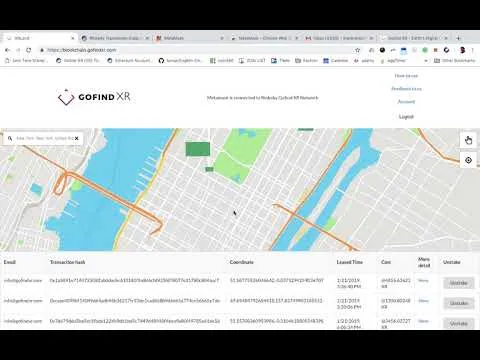Clear the map search box with X
Image resolution: width=480 pixels, height=360 pixels.
pyautogui.click(x=77, y=138)
